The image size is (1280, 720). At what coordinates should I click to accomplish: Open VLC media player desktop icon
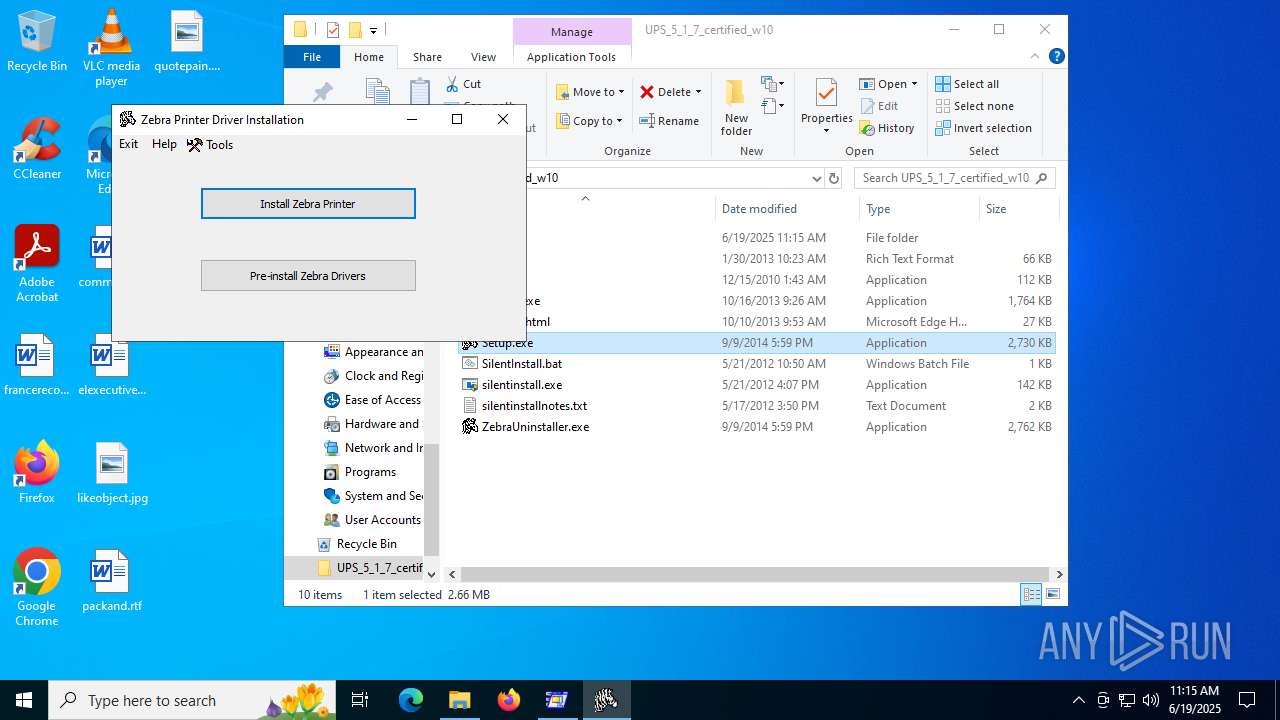pos(111,48)
